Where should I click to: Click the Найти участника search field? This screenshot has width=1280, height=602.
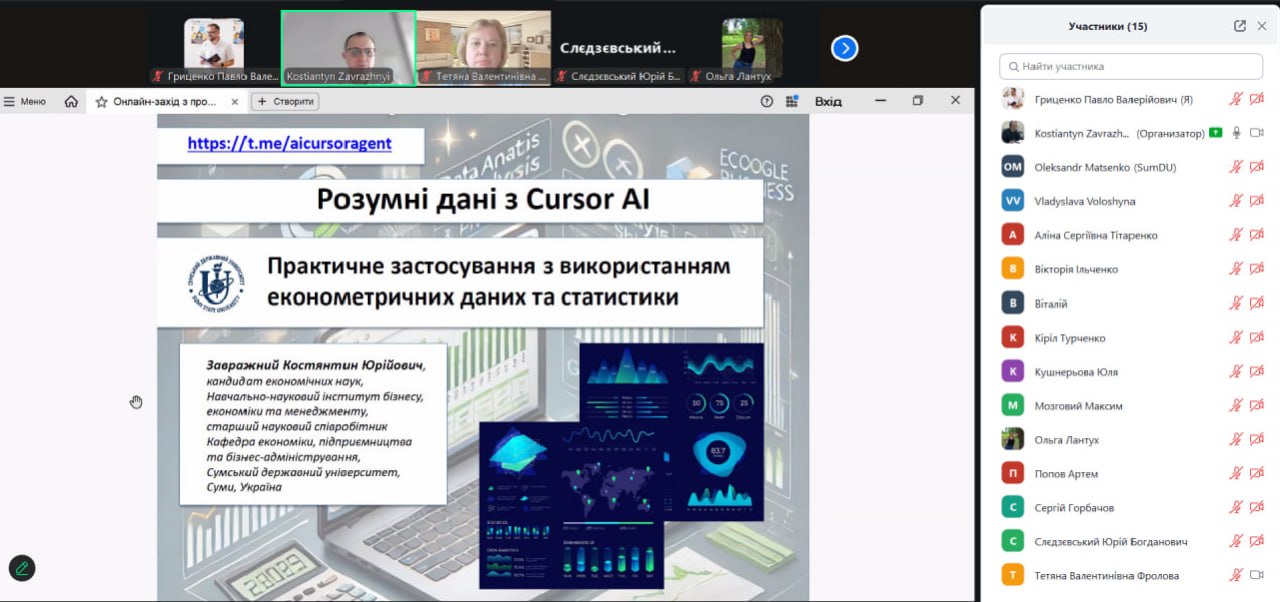pos(1131,66)
